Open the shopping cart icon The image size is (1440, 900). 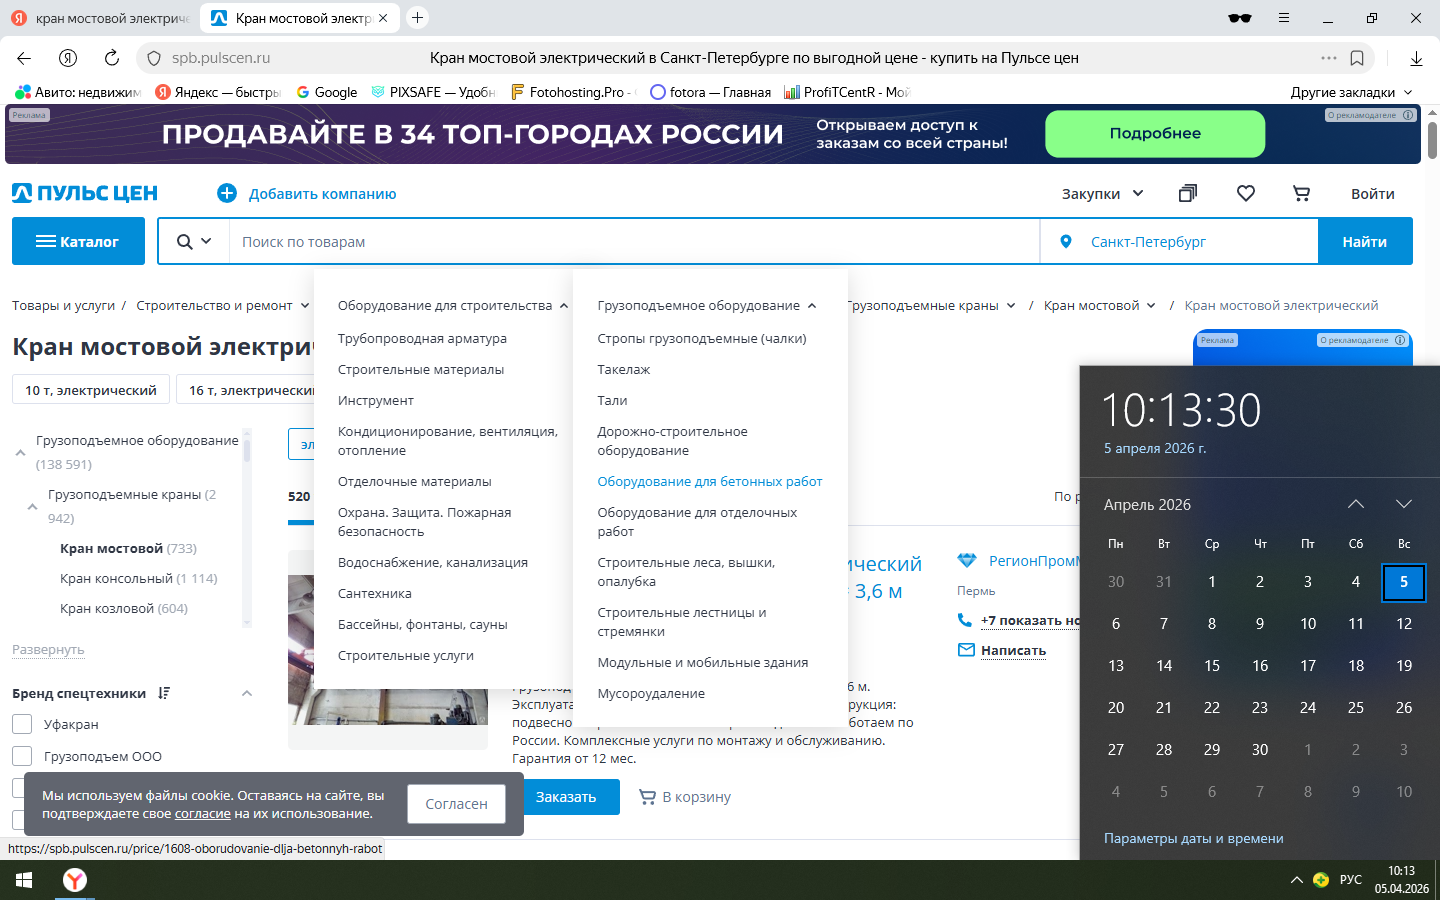(x=1301, y=193)
